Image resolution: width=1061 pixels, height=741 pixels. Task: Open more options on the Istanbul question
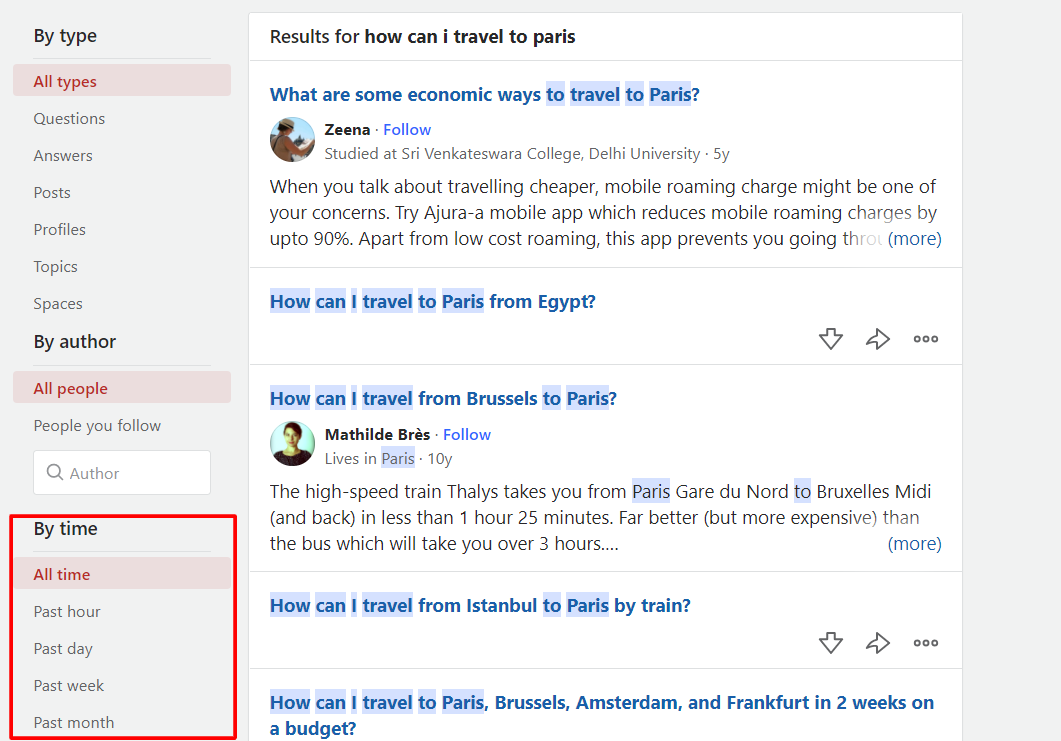click(x=925, y=643)
